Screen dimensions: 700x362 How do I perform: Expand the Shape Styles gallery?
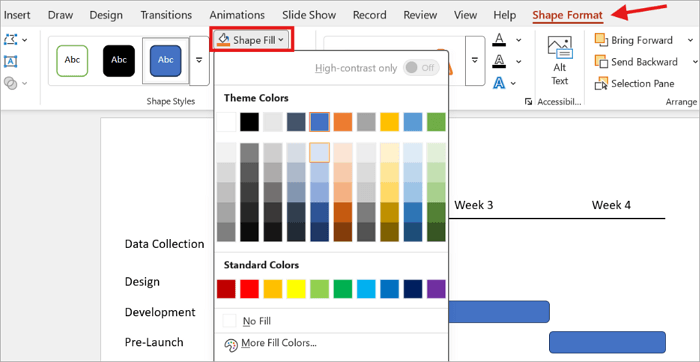point(199,61)
